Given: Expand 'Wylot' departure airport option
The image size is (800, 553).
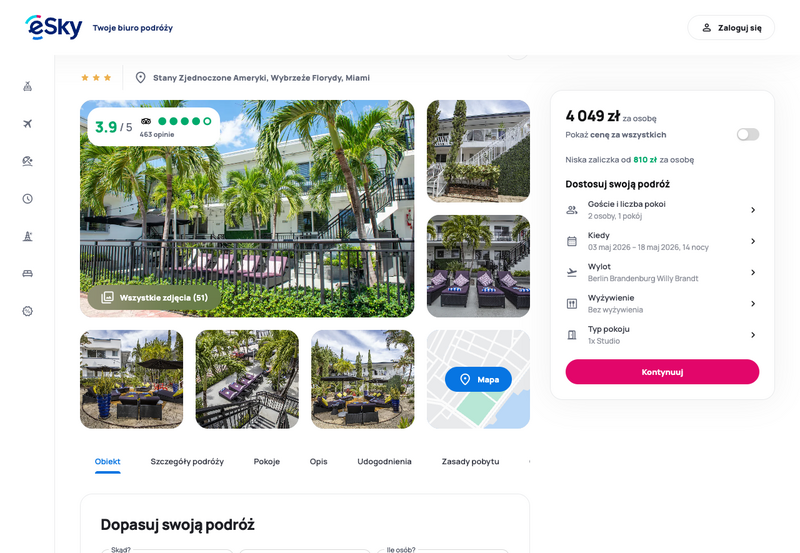Looking at the screenshot, I should coord(661,272).
